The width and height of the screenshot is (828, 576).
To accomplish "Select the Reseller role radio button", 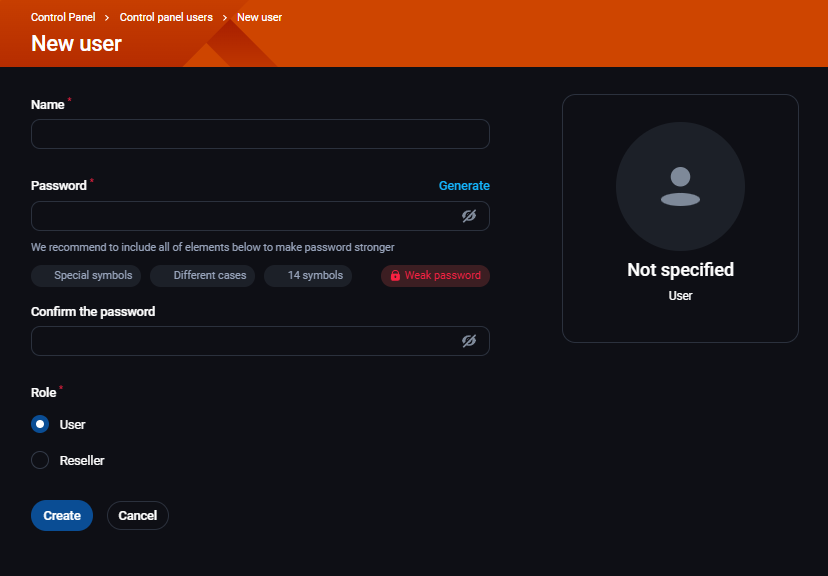I will click(x=40, y=460).
